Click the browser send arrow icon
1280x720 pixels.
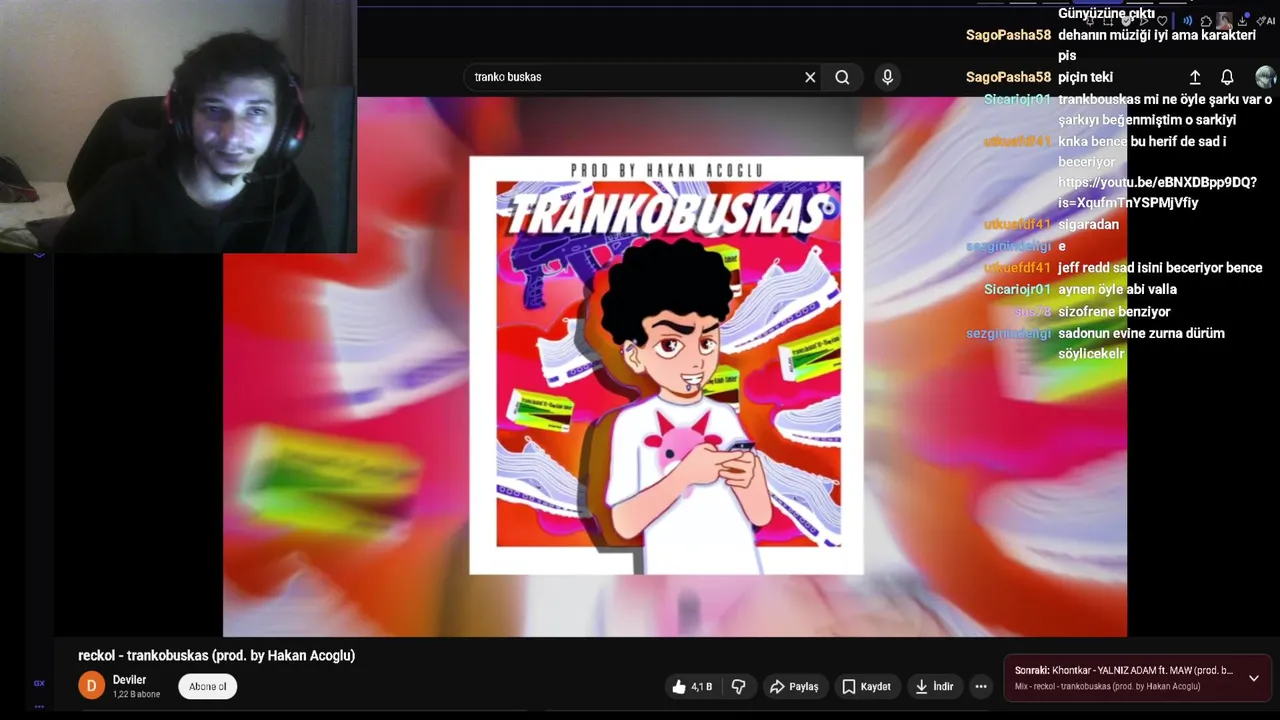(1144, 21)
